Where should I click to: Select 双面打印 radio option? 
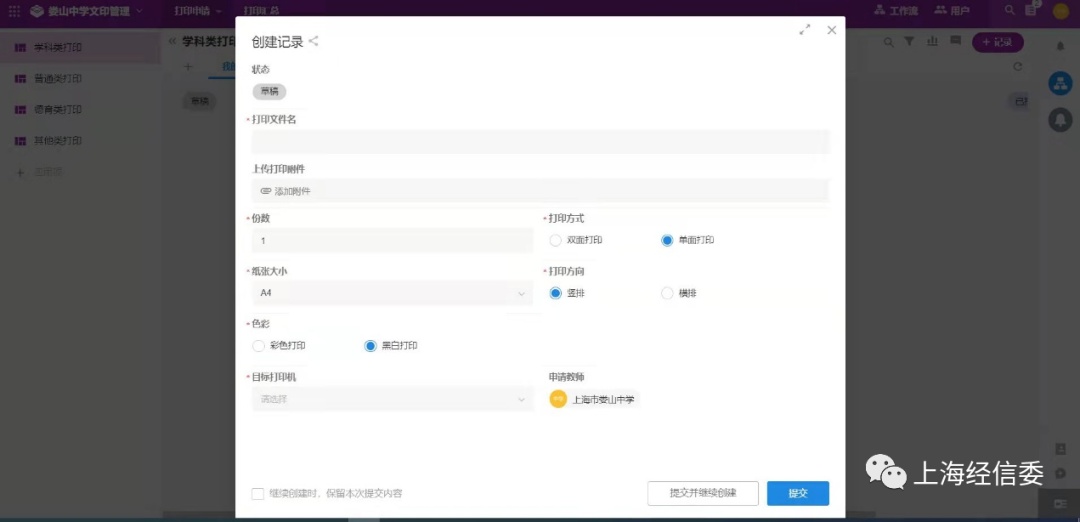point(555,240)
